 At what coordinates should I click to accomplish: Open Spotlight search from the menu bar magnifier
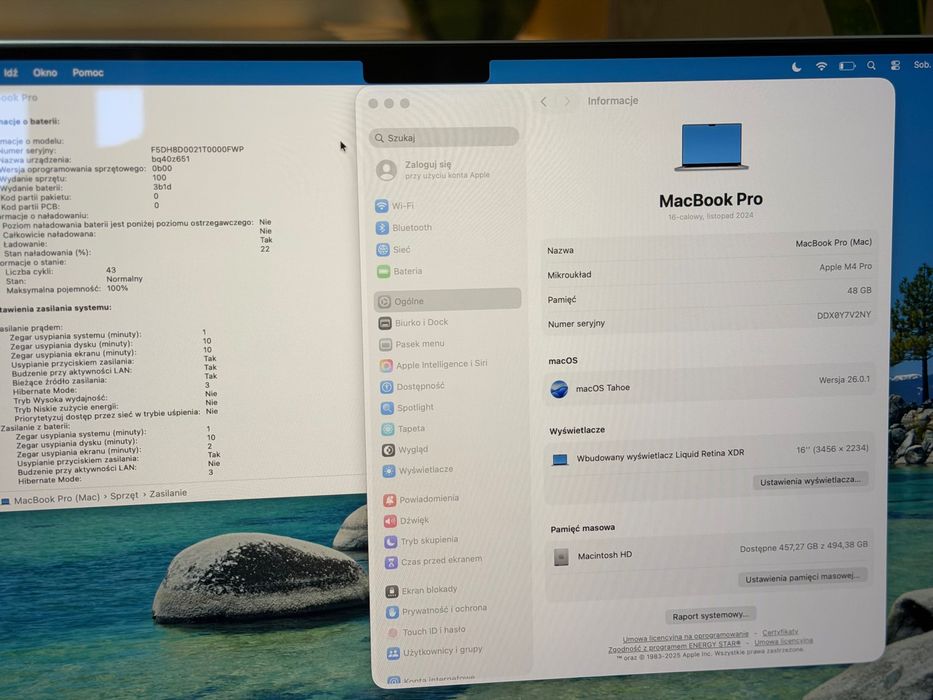(871, 65)
